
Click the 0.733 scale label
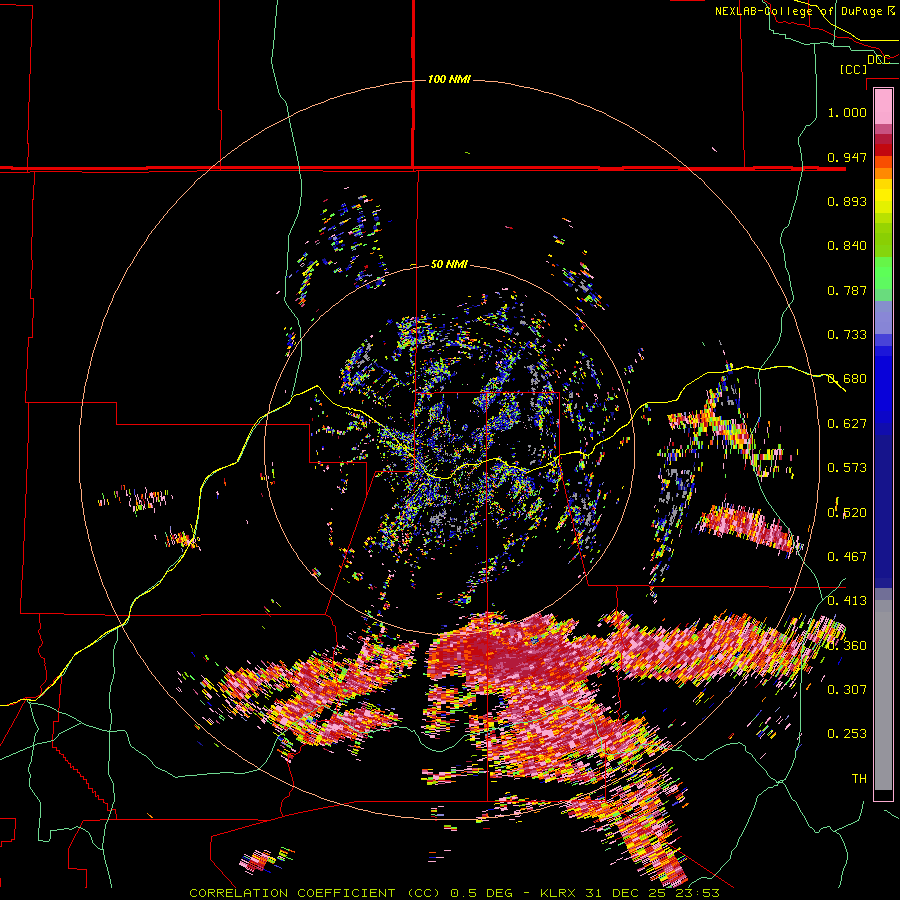(847, 335)
